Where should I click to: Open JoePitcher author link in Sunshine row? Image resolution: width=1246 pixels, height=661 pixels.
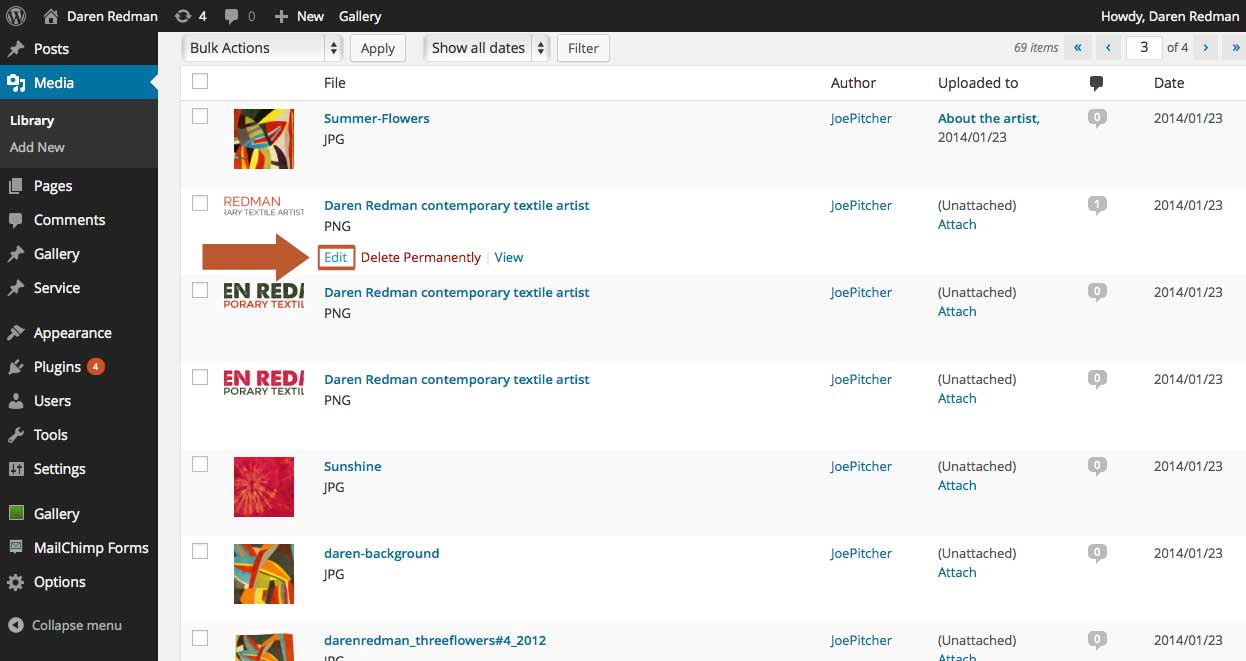[x=861, y=466]
